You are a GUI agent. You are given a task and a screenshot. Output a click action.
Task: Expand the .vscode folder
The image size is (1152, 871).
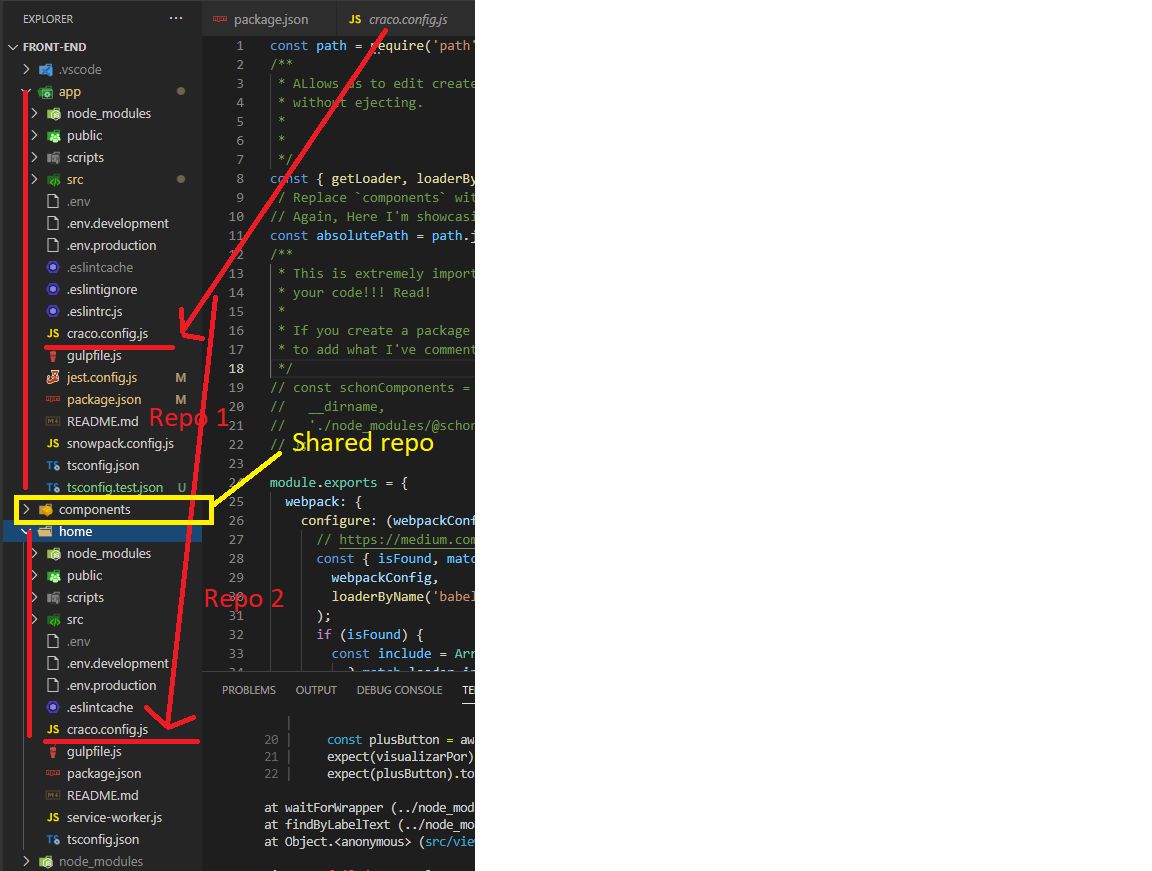(x=26, y=69)
